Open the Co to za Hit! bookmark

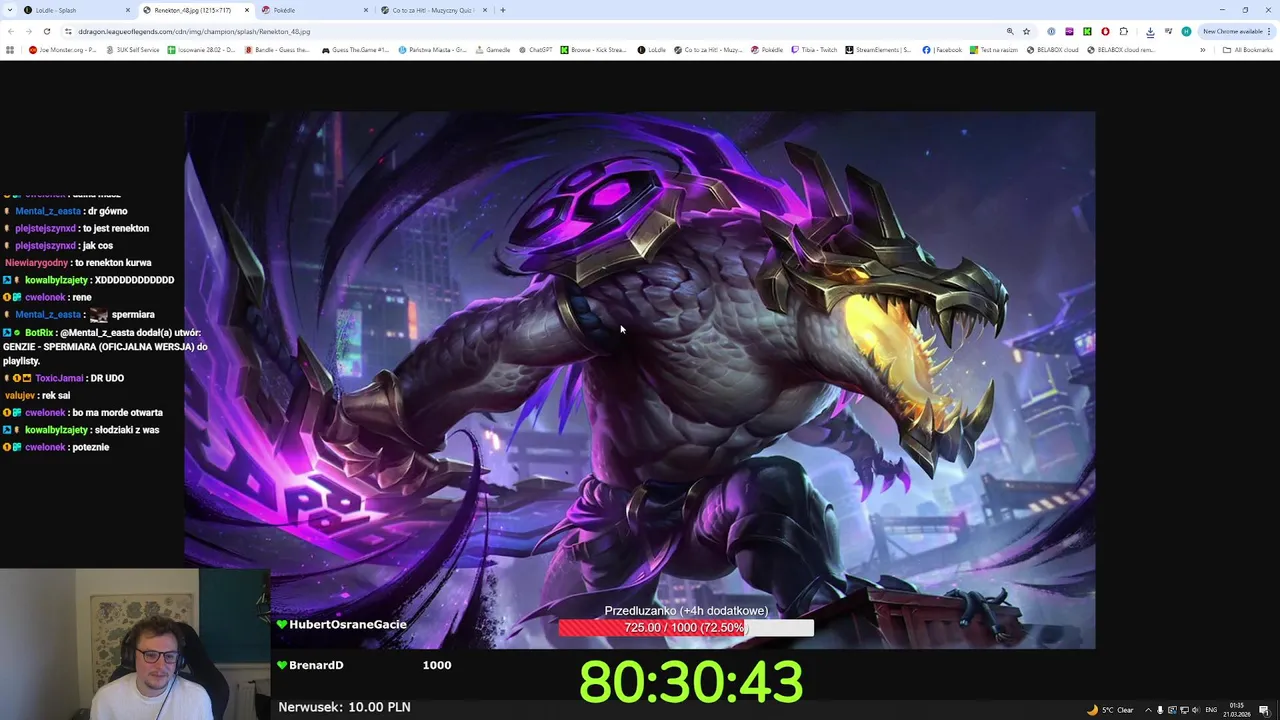click(708, 49)
